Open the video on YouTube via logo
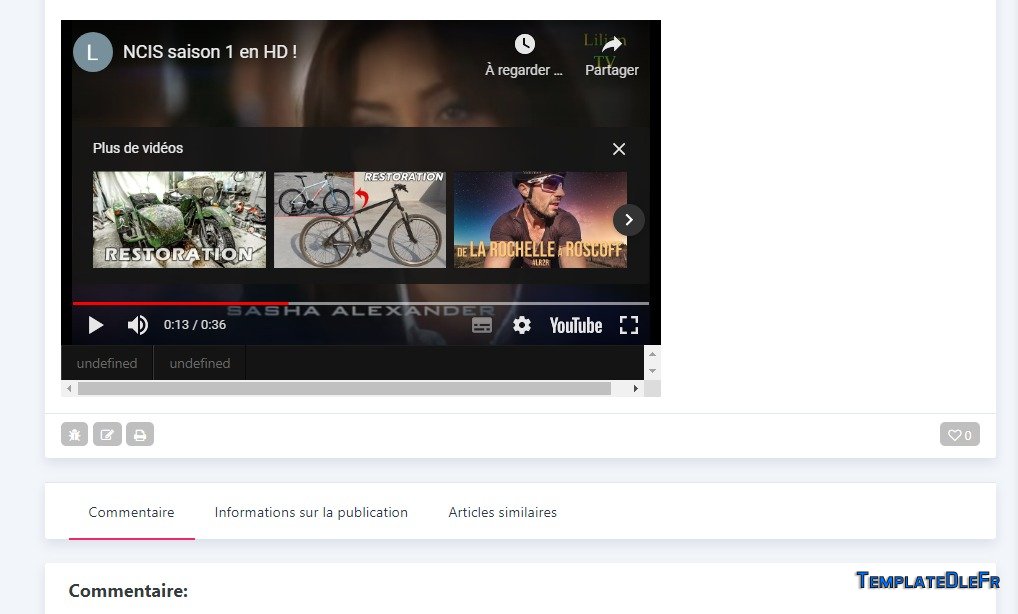The height and width of the screenshot is (614, 1018). click(x=575, y=325)
